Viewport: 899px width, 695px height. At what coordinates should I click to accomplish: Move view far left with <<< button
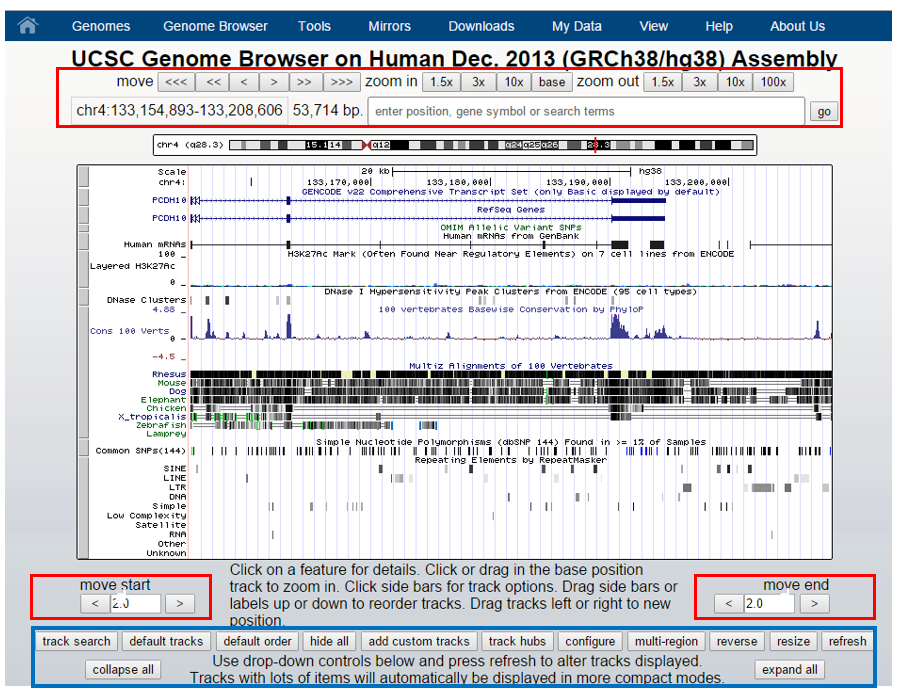point(175,82)
